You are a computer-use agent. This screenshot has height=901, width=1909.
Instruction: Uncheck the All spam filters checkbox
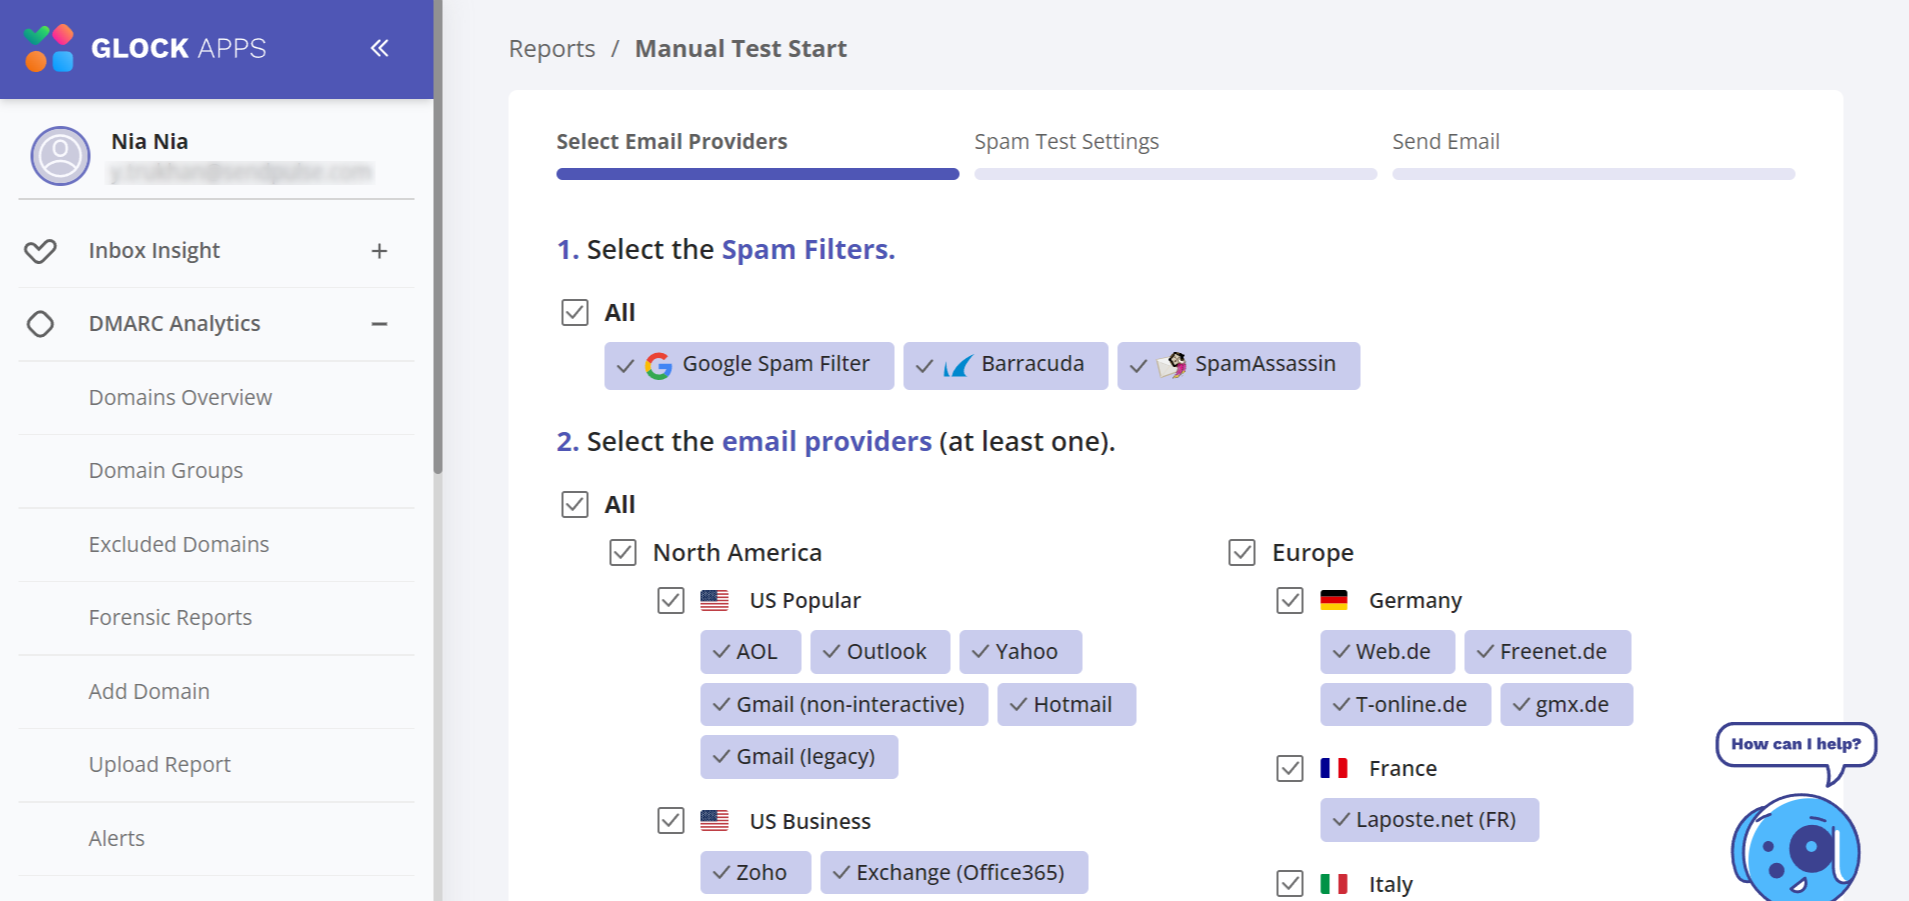click(575, 313)
